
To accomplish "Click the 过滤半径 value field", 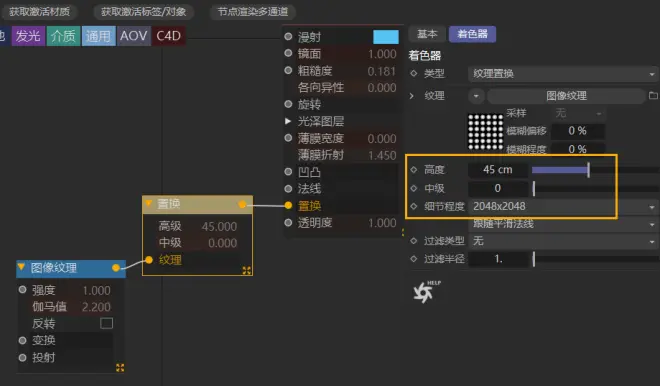I will pyautogui.click(x=498, y=259).
